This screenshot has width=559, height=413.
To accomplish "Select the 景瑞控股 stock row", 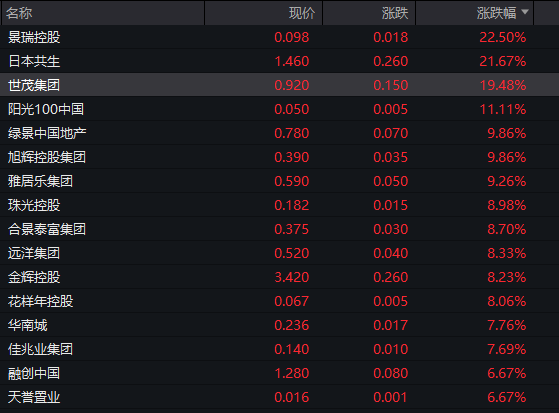I will coord(280,37).
